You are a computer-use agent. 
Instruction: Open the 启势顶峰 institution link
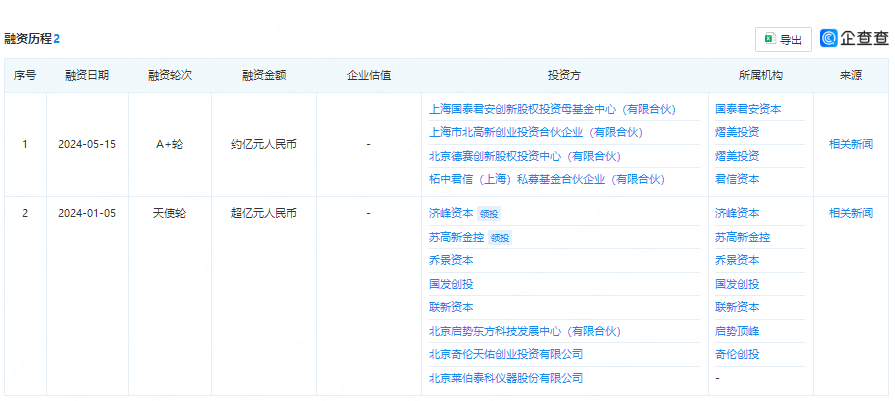point(737,331)
